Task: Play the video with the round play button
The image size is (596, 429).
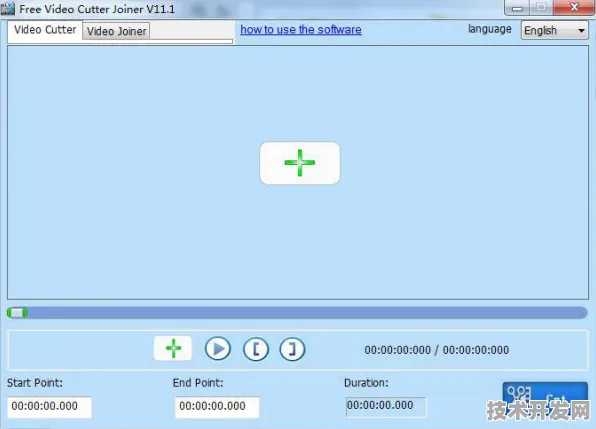Action: coord(218,348)
